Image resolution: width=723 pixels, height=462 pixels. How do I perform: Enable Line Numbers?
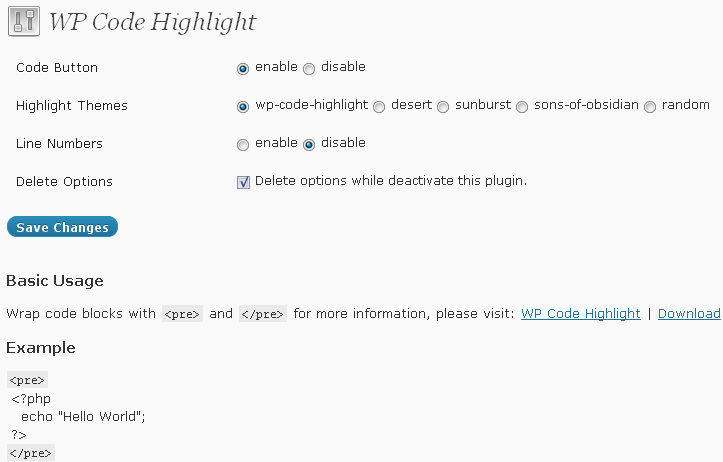(243, 145)
